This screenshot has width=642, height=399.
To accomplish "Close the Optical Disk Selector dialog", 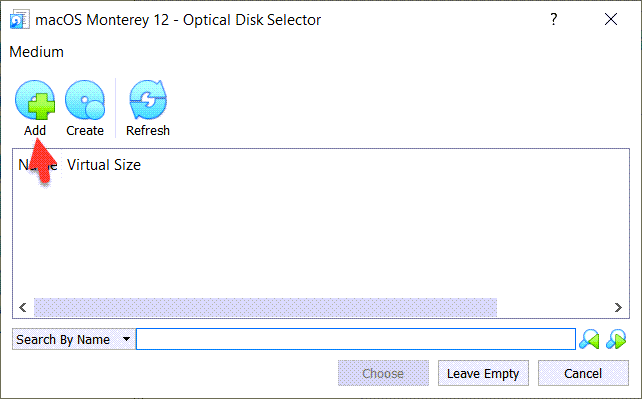I will point(611,19).
